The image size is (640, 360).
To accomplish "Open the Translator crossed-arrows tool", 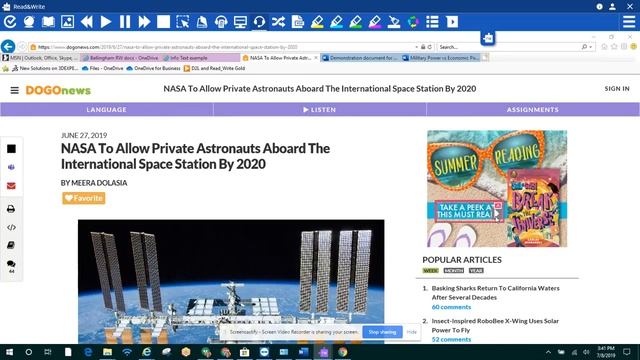I will tap(278, 22).
